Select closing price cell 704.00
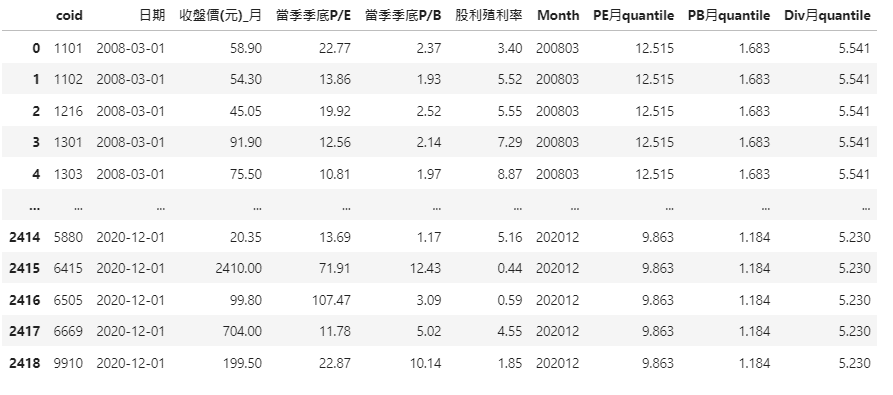893x395 pixels. tap(243, 331)
